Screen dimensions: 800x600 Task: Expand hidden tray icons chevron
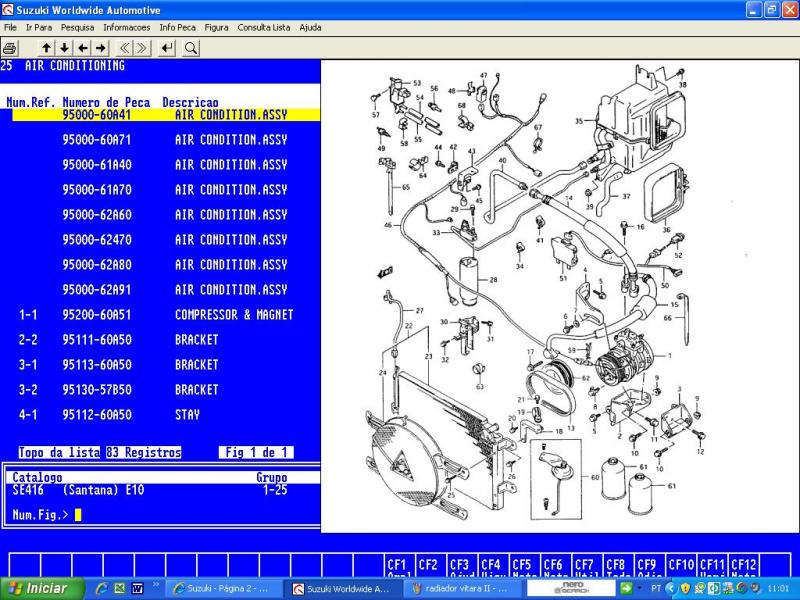670,589
